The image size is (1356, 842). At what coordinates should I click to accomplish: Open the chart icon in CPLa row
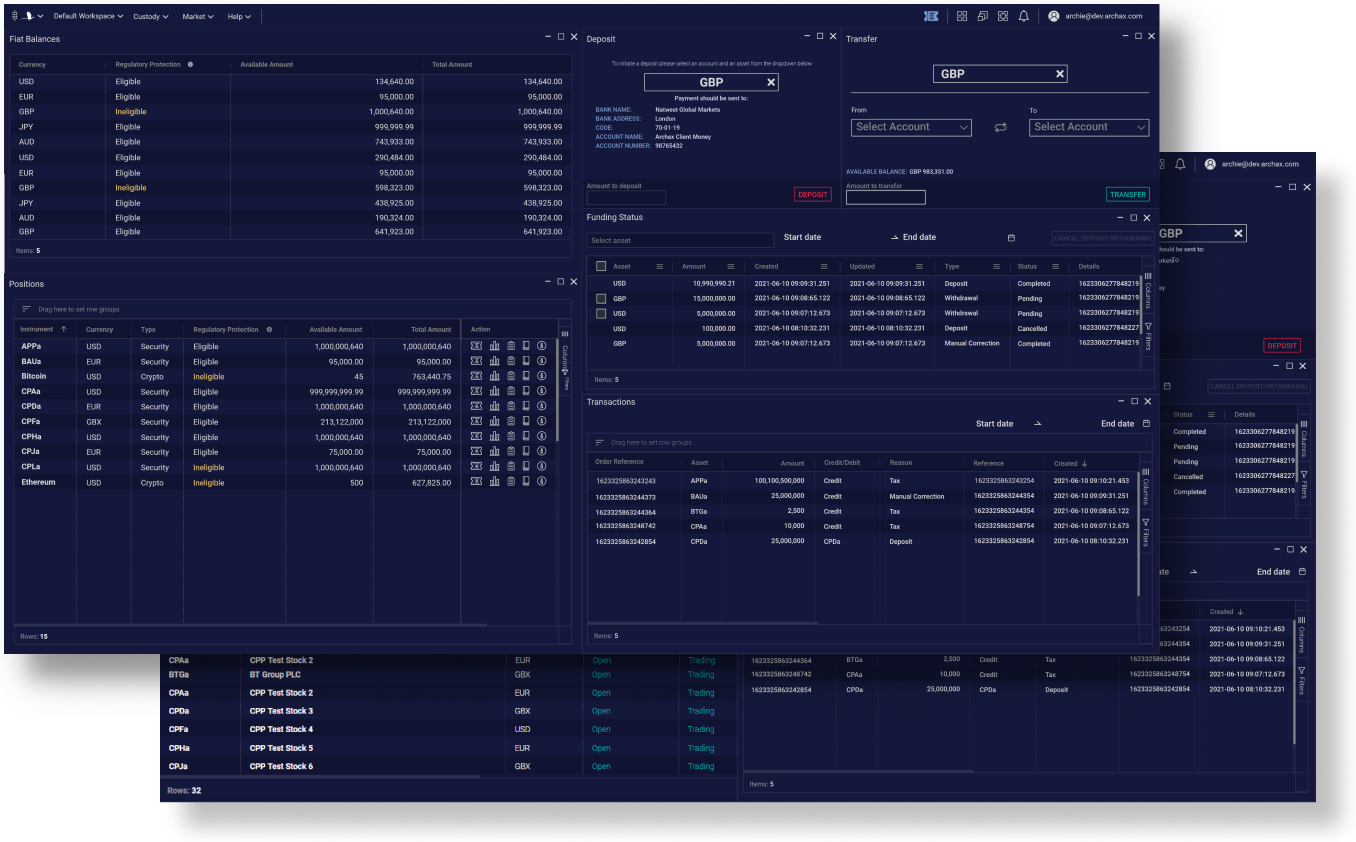point(494,467)
